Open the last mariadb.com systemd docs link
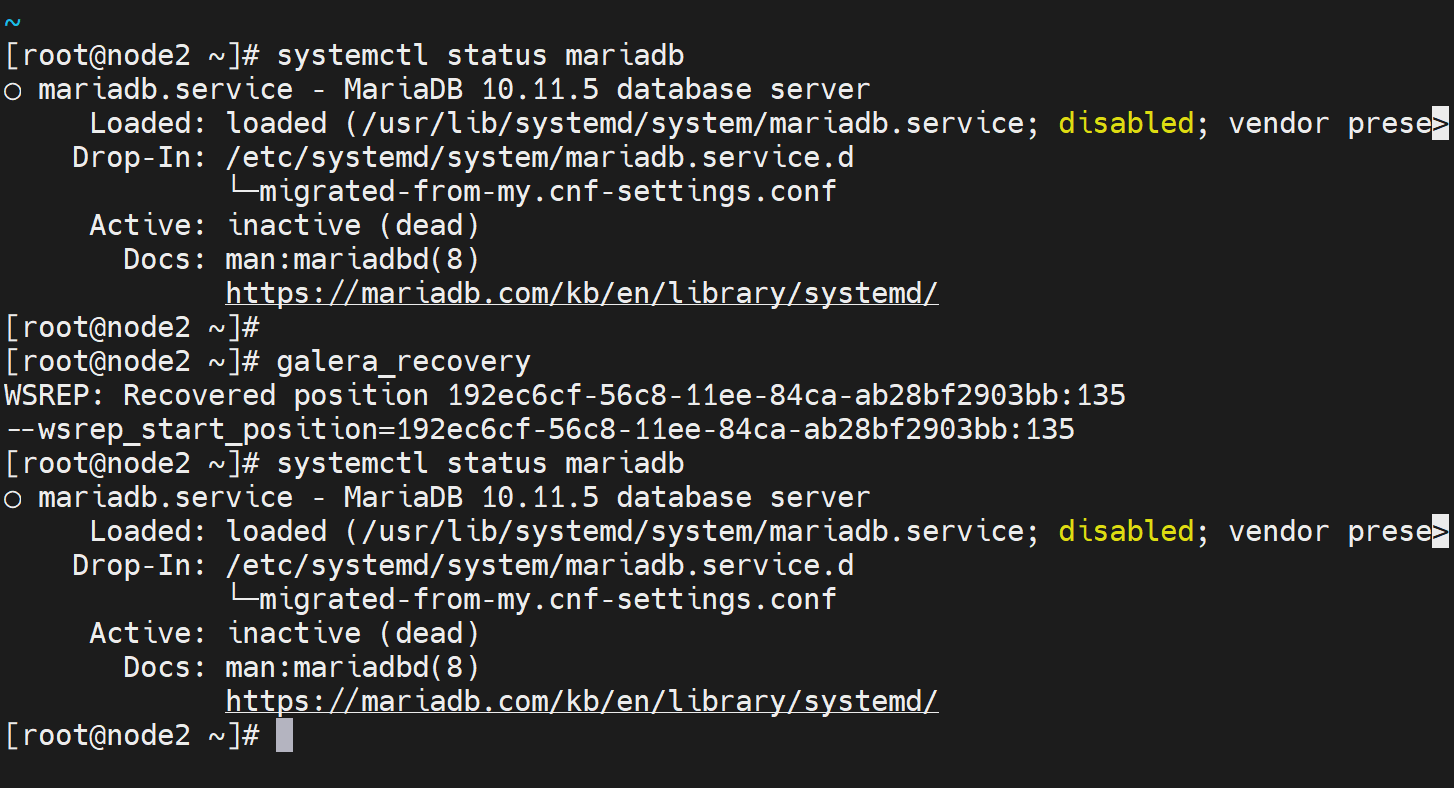Image resolution: width=1454 pixels, height=788 pixels. coord(582,702)
